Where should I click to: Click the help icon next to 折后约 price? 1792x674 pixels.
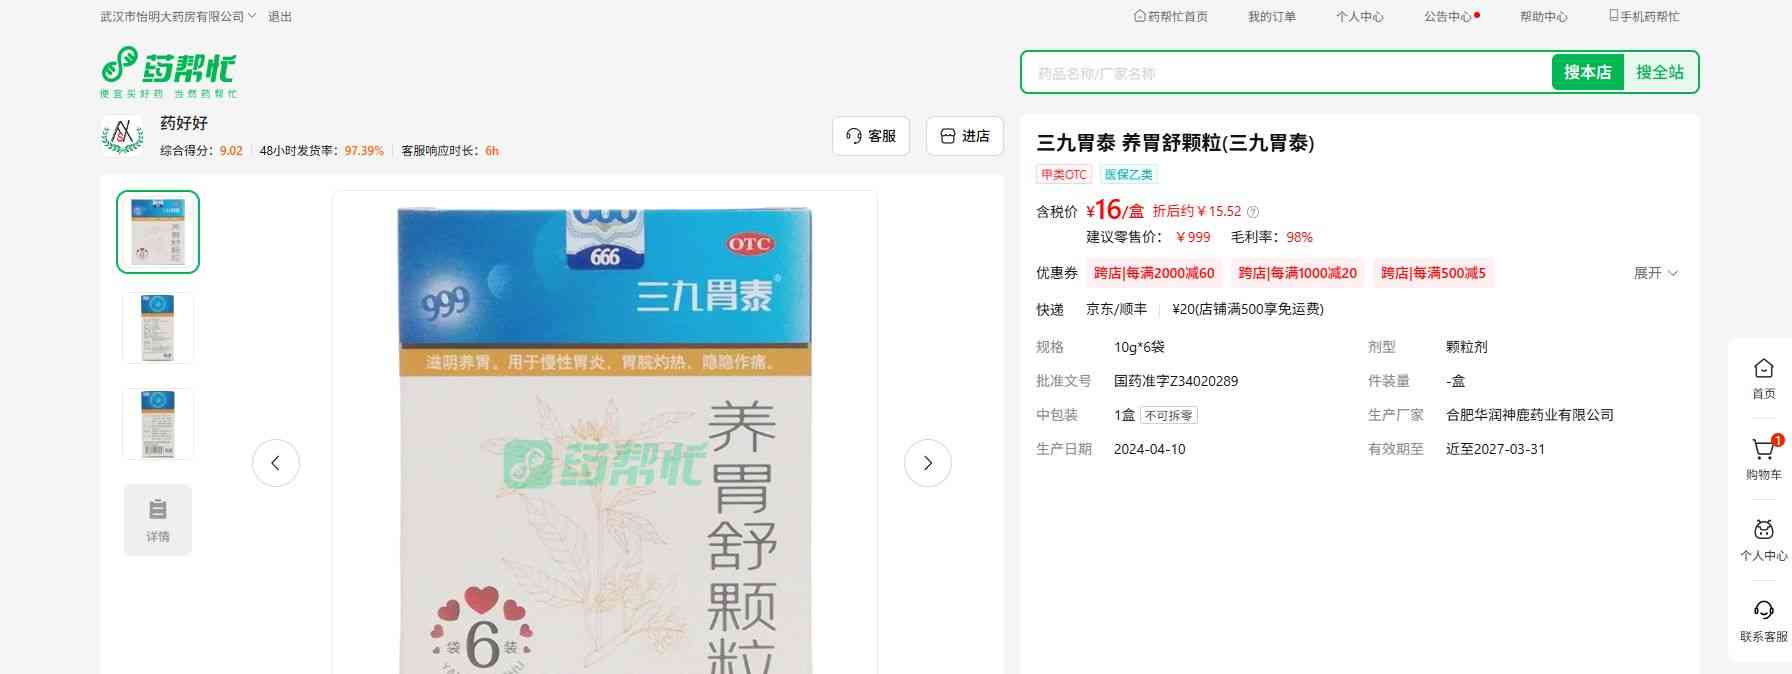pos(1253,212)
